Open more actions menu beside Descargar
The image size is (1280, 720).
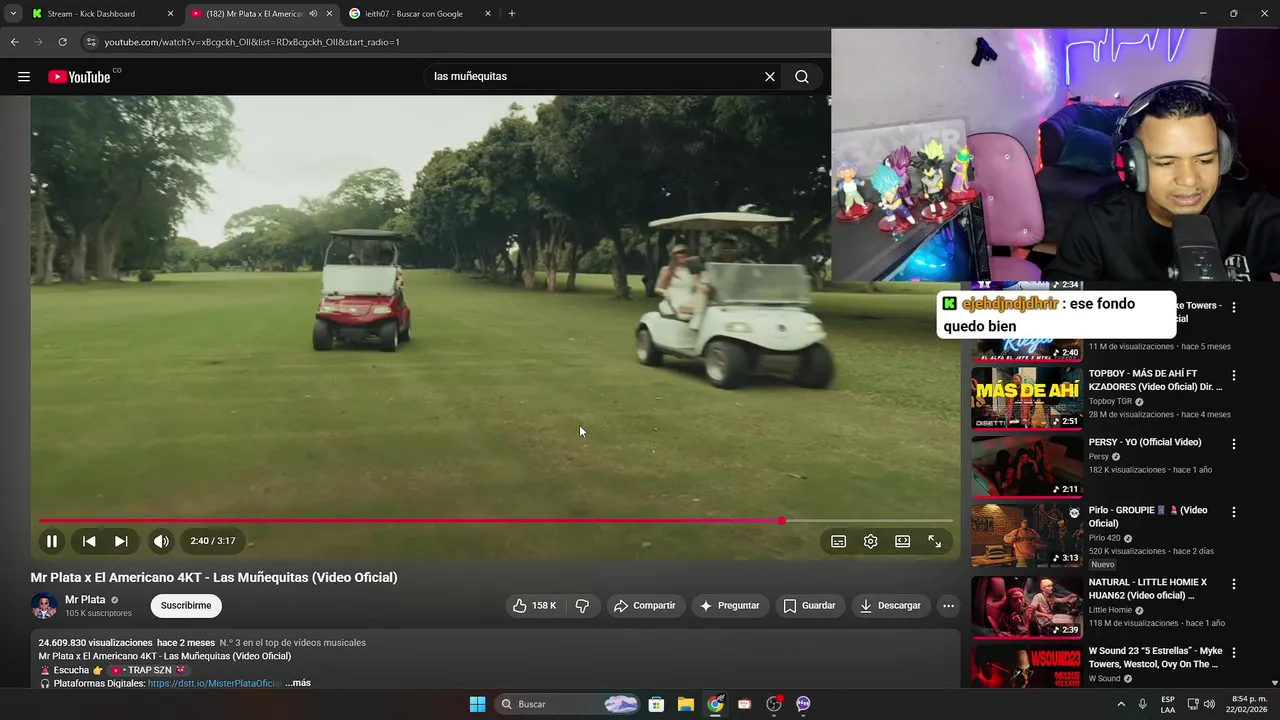pos(948,606)
